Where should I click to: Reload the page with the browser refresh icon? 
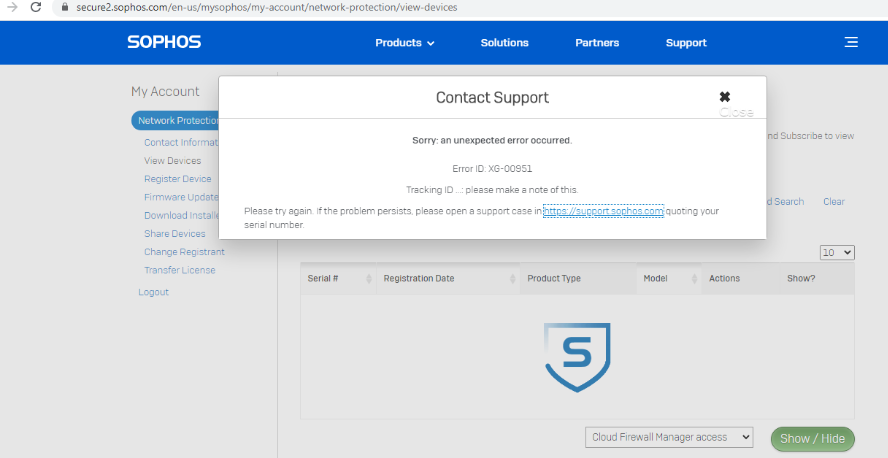tap(36, 7)
